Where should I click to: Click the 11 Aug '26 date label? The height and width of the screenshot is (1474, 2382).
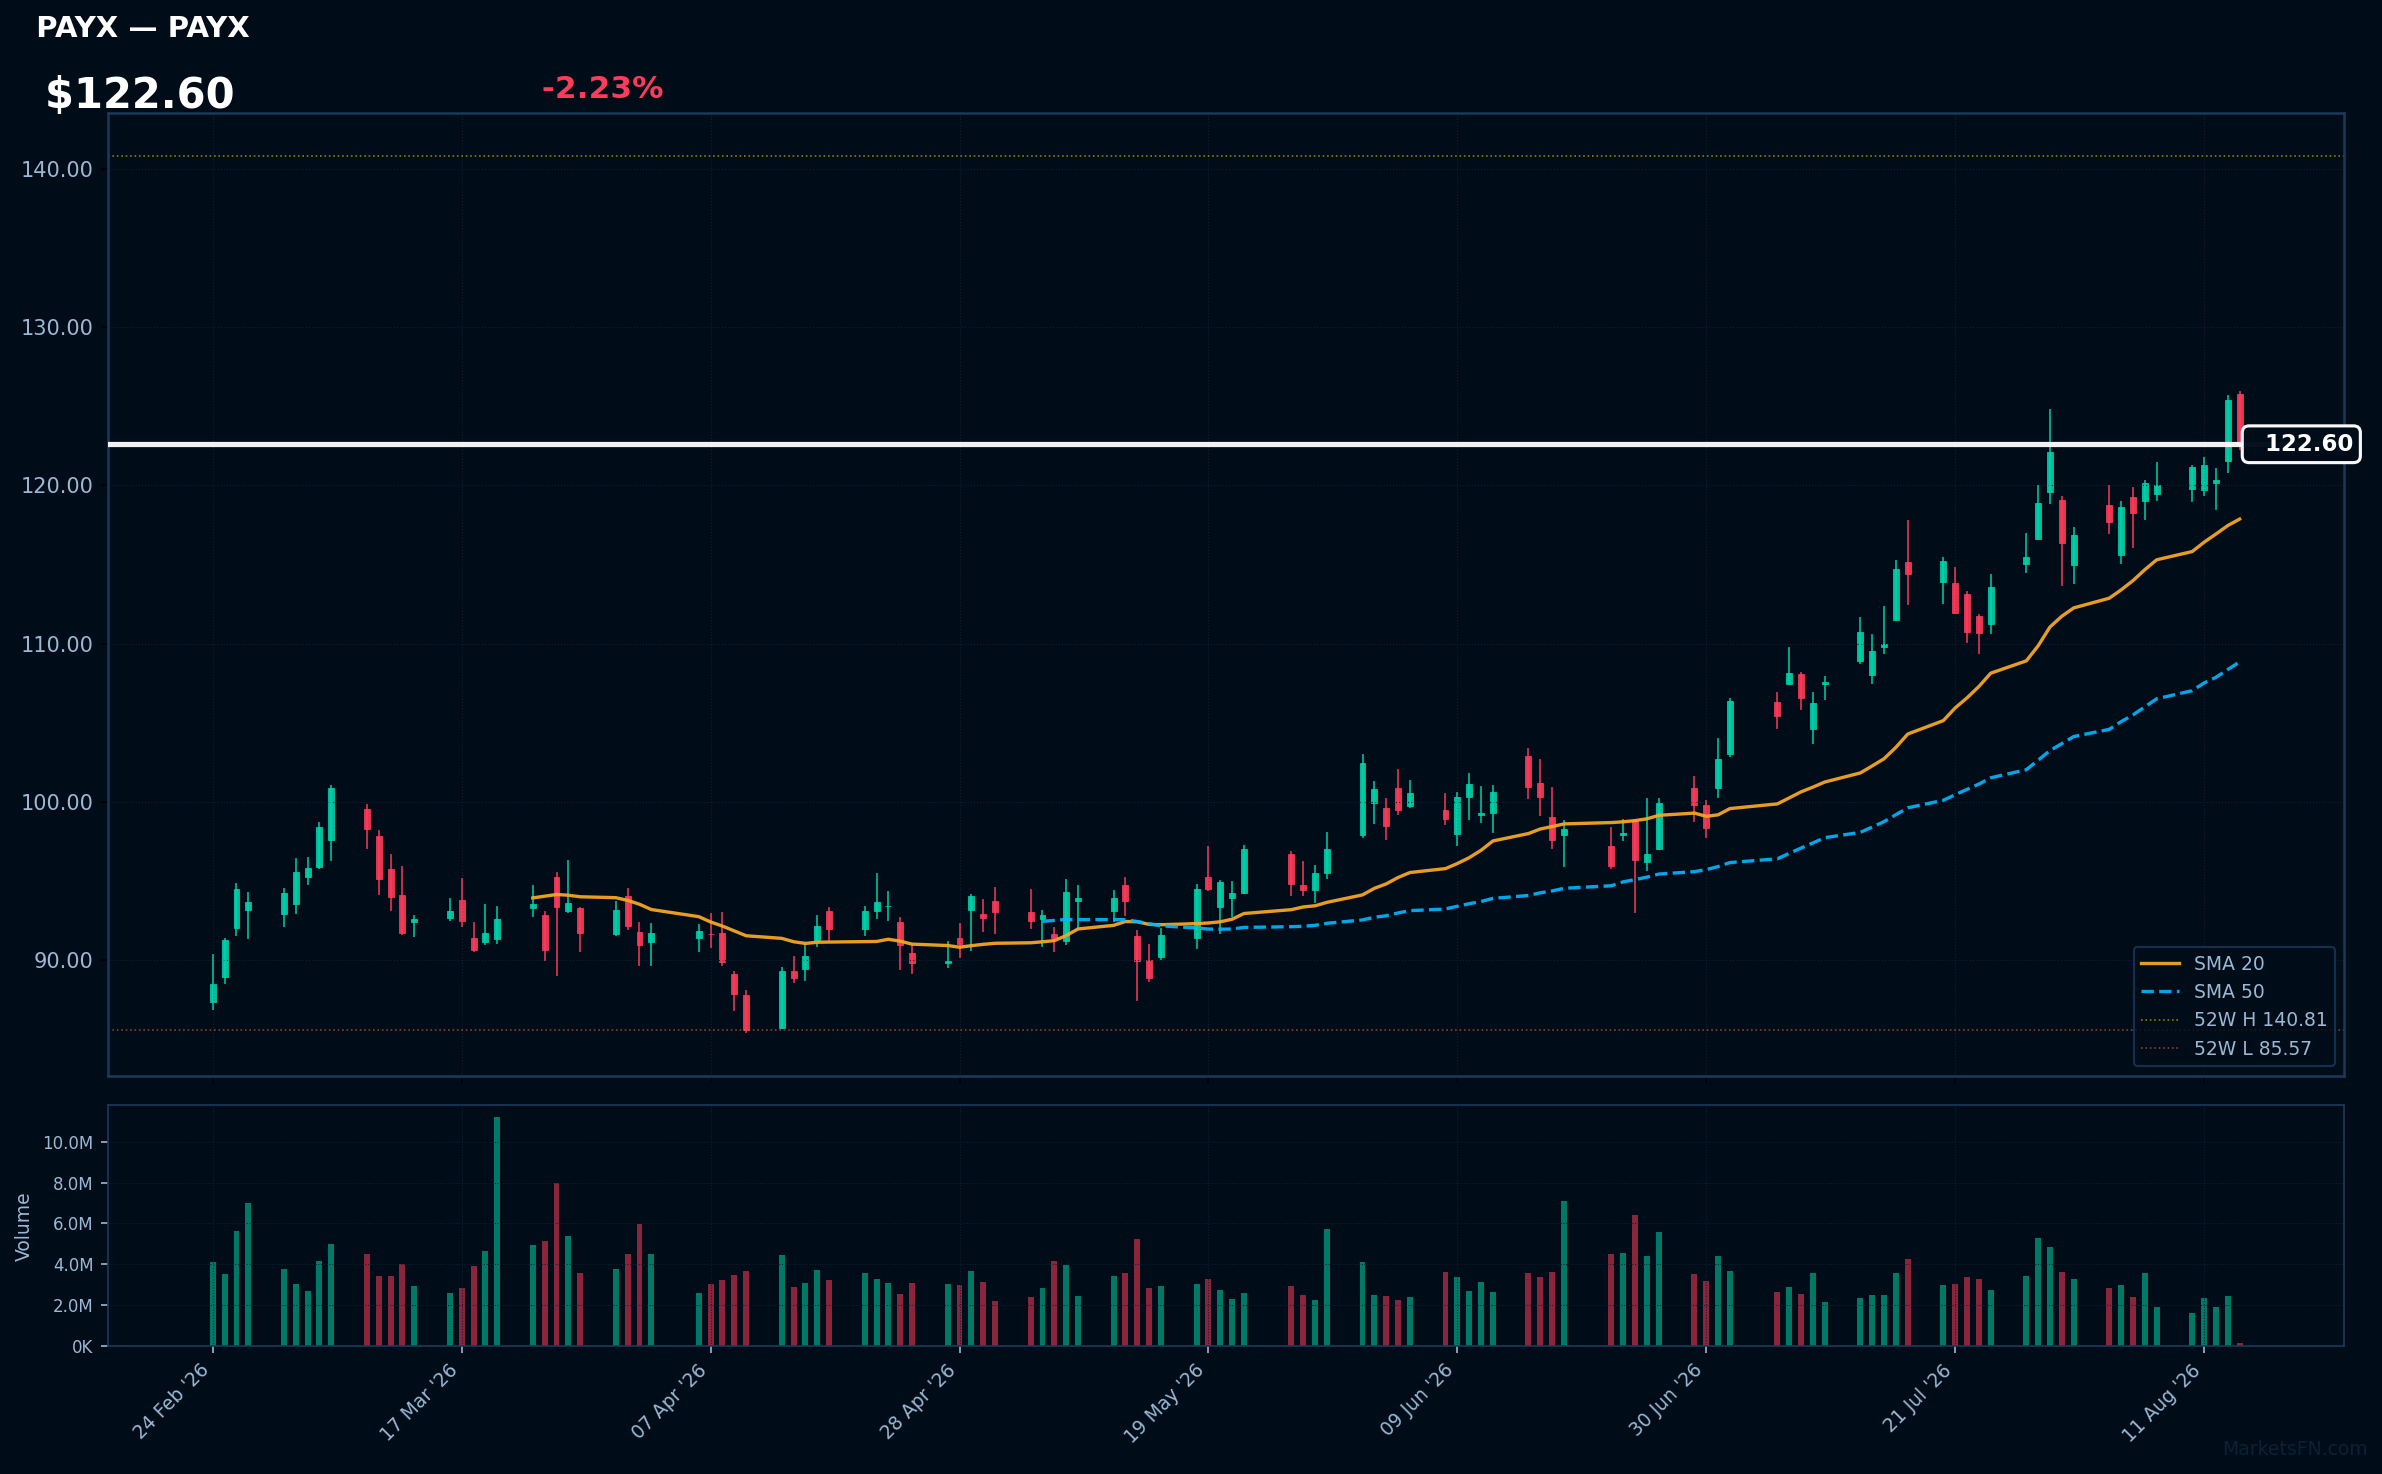(x=2162, y=1402)
